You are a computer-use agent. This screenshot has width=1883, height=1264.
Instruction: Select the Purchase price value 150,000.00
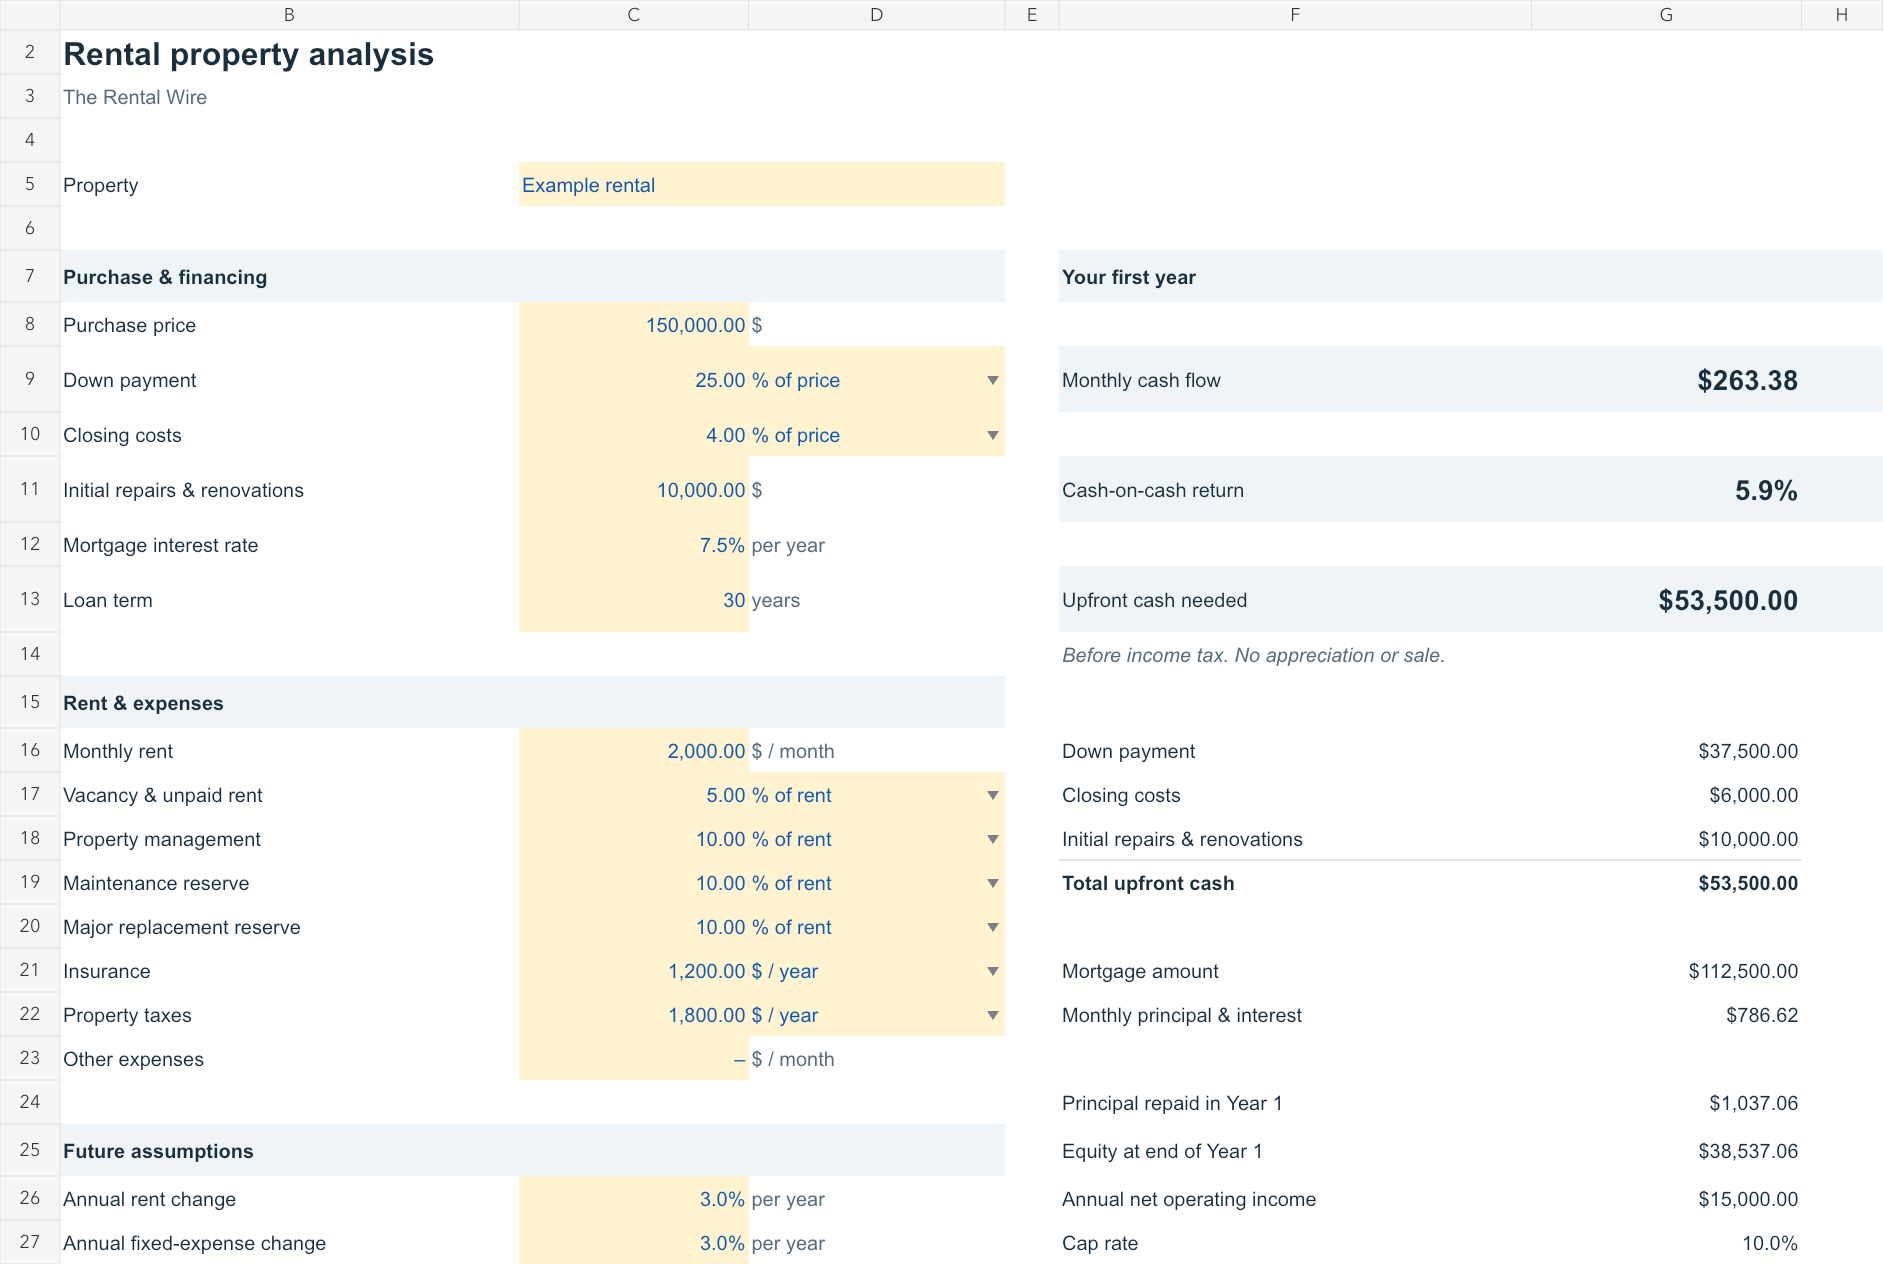pyautogui.click(x=633, y=325)
